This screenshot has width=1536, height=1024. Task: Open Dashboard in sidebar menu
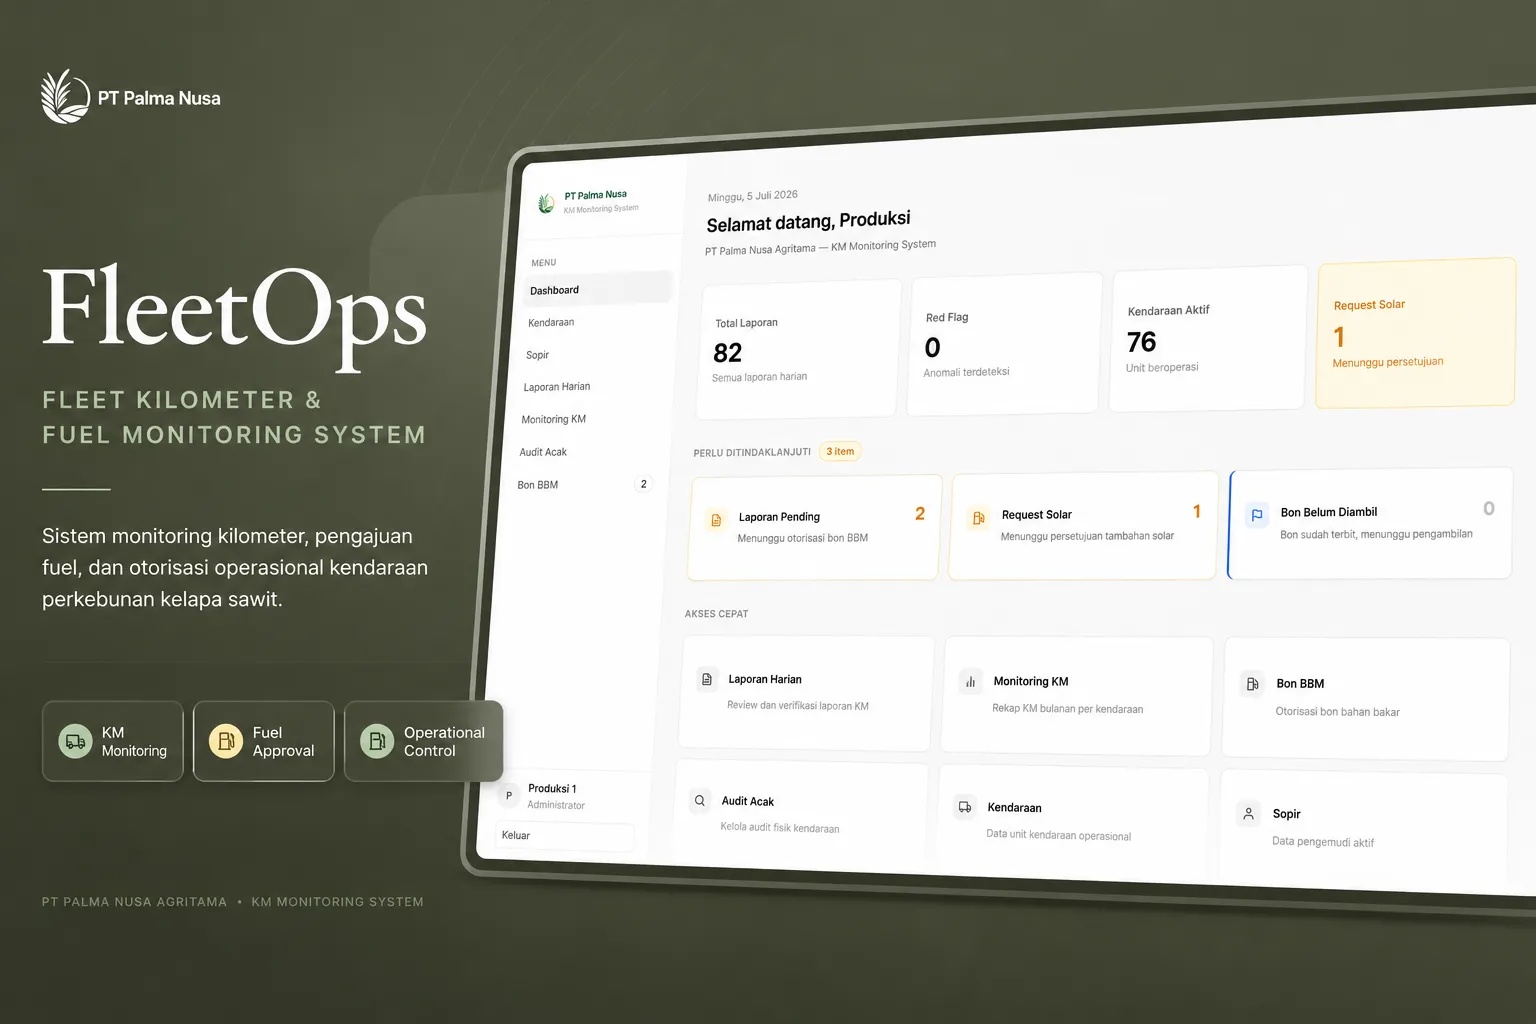[x=598, y=289]
